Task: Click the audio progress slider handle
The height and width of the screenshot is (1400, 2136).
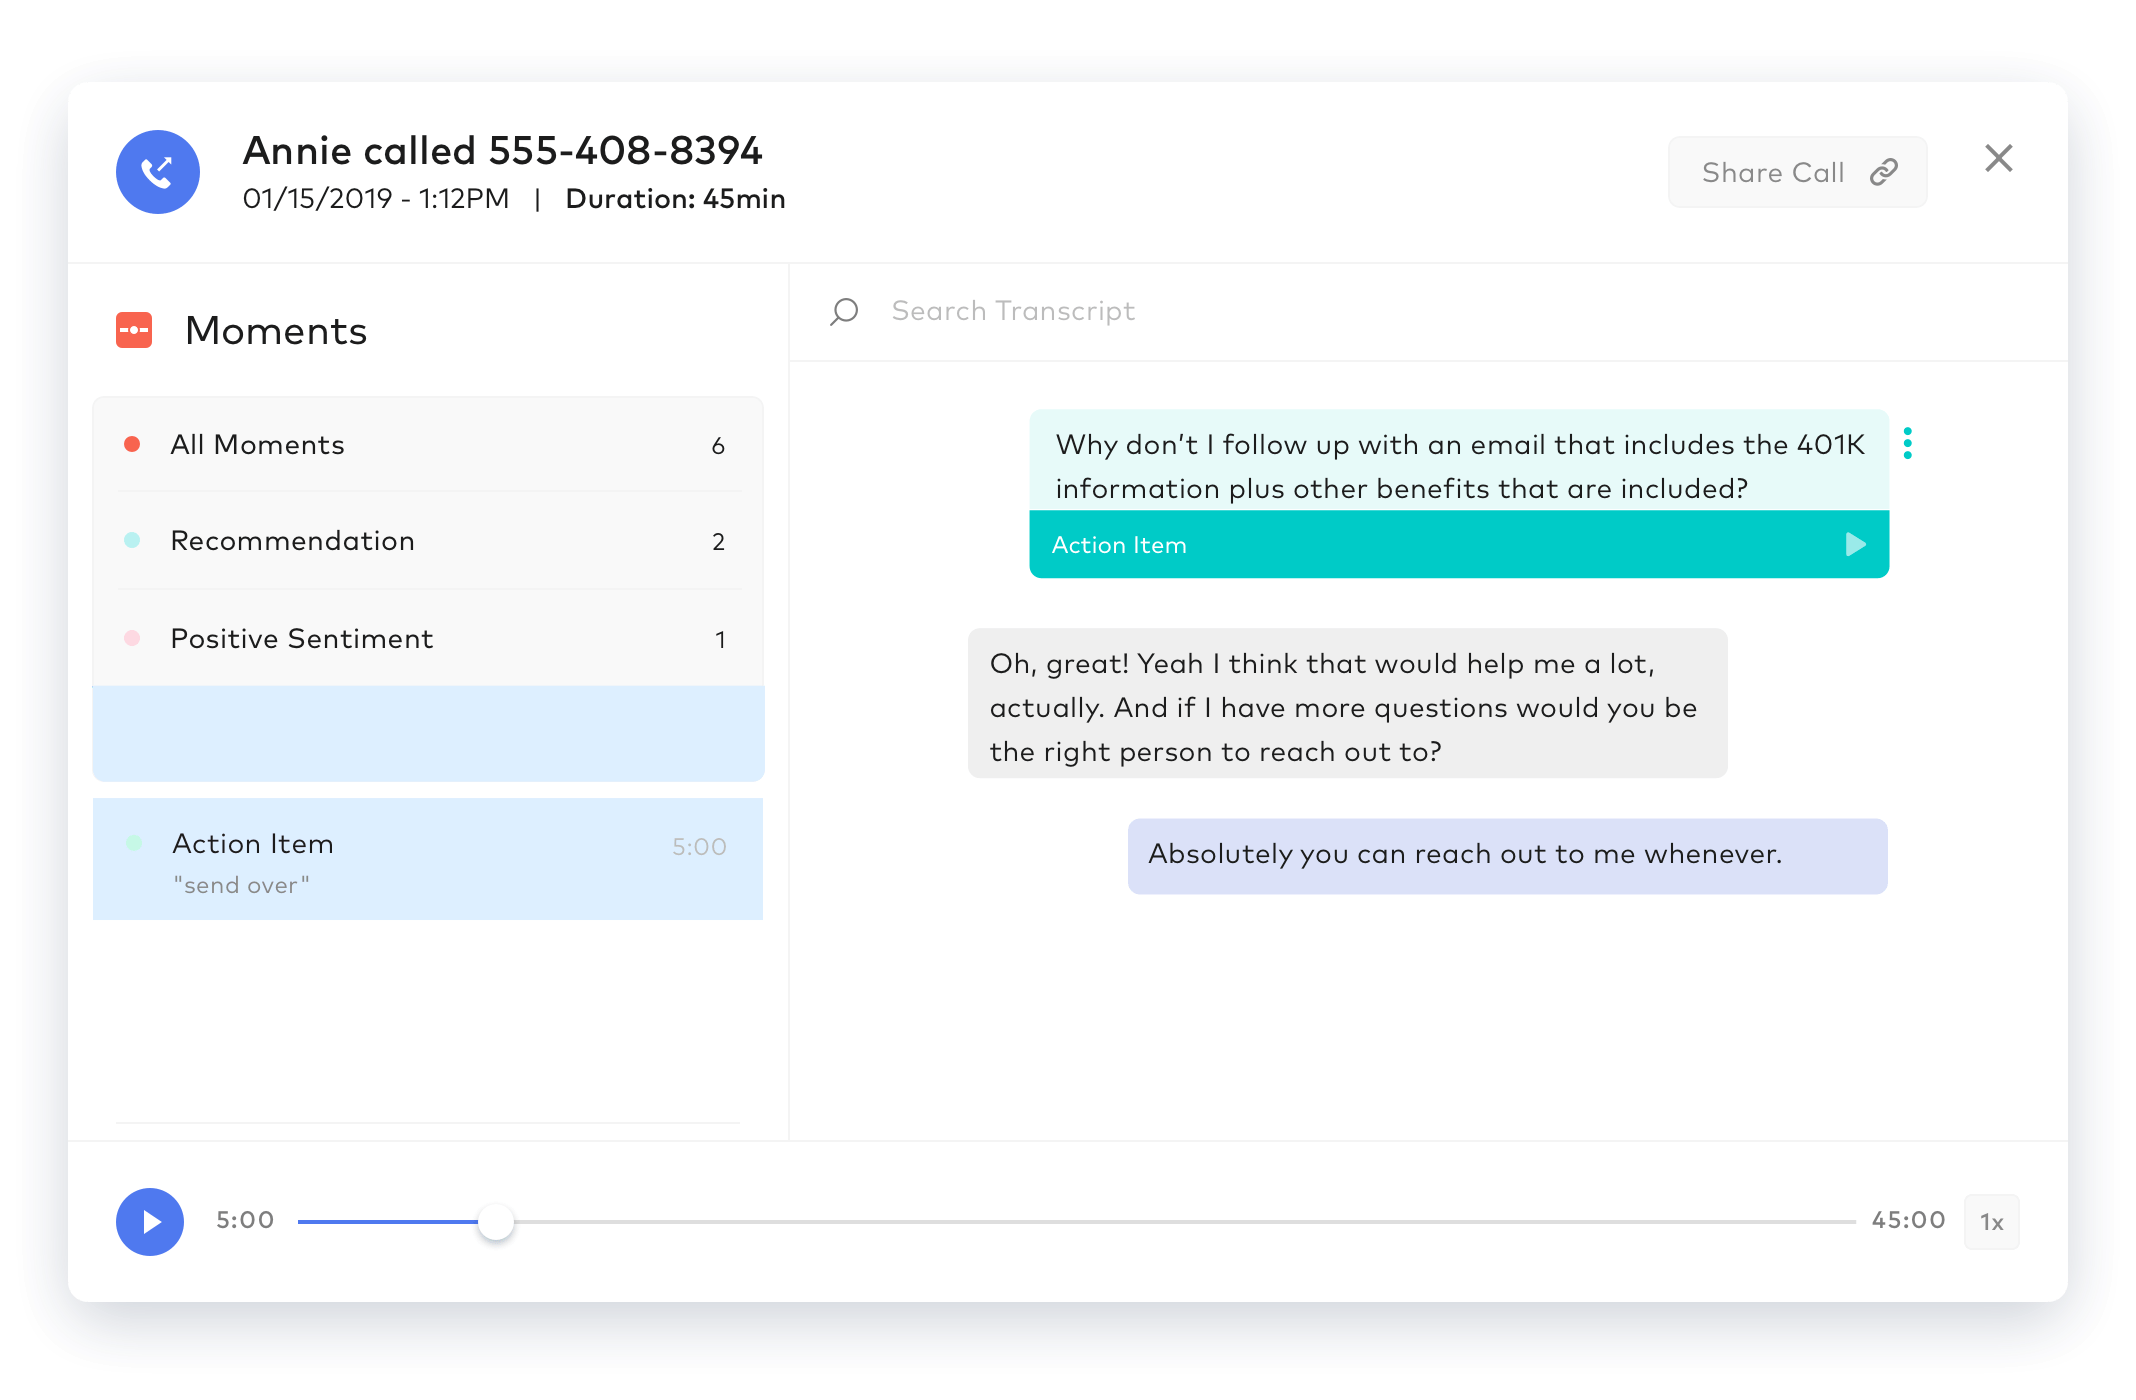Action: [496, 1221]
